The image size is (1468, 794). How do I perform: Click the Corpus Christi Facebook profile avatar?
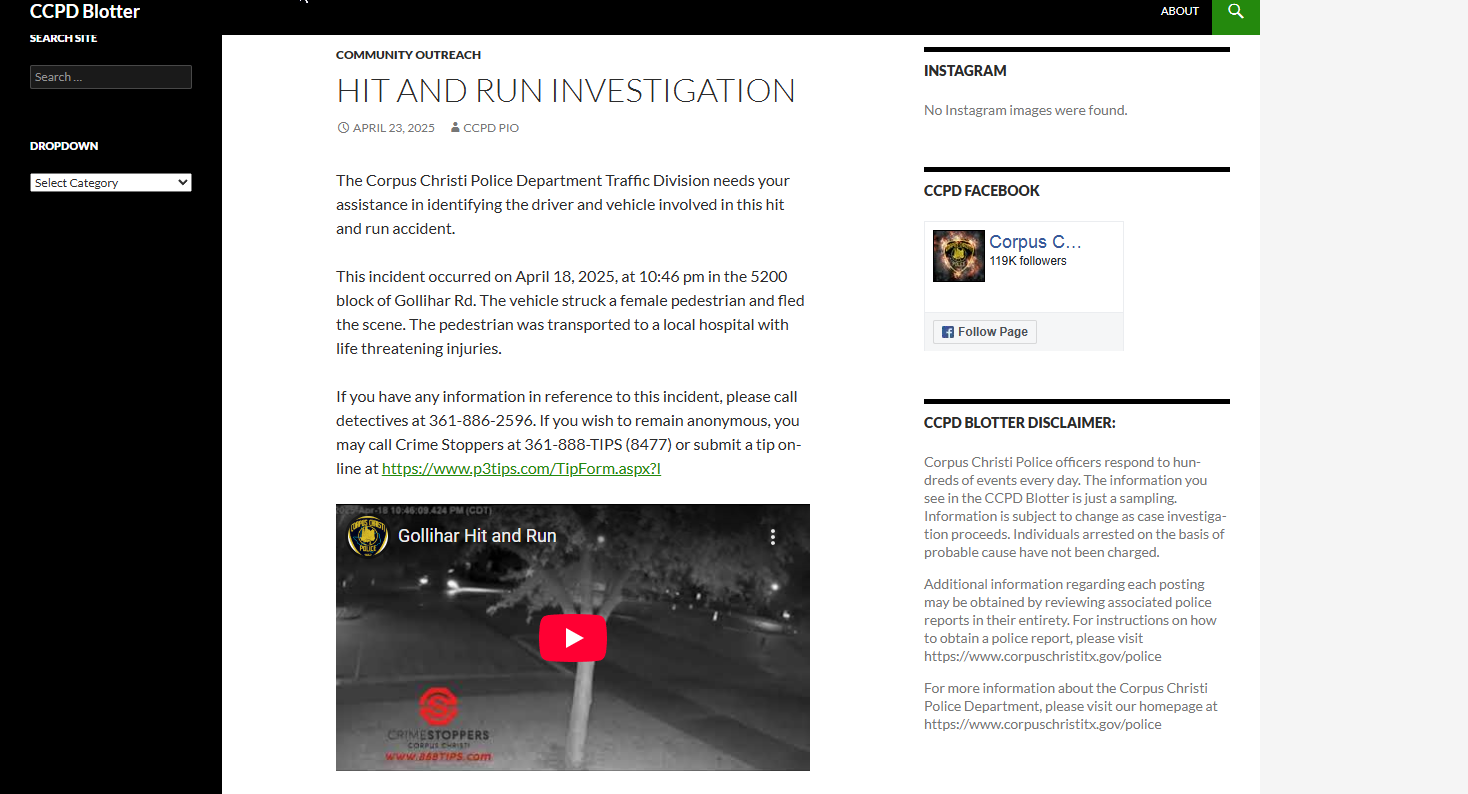tap(958, 255)
